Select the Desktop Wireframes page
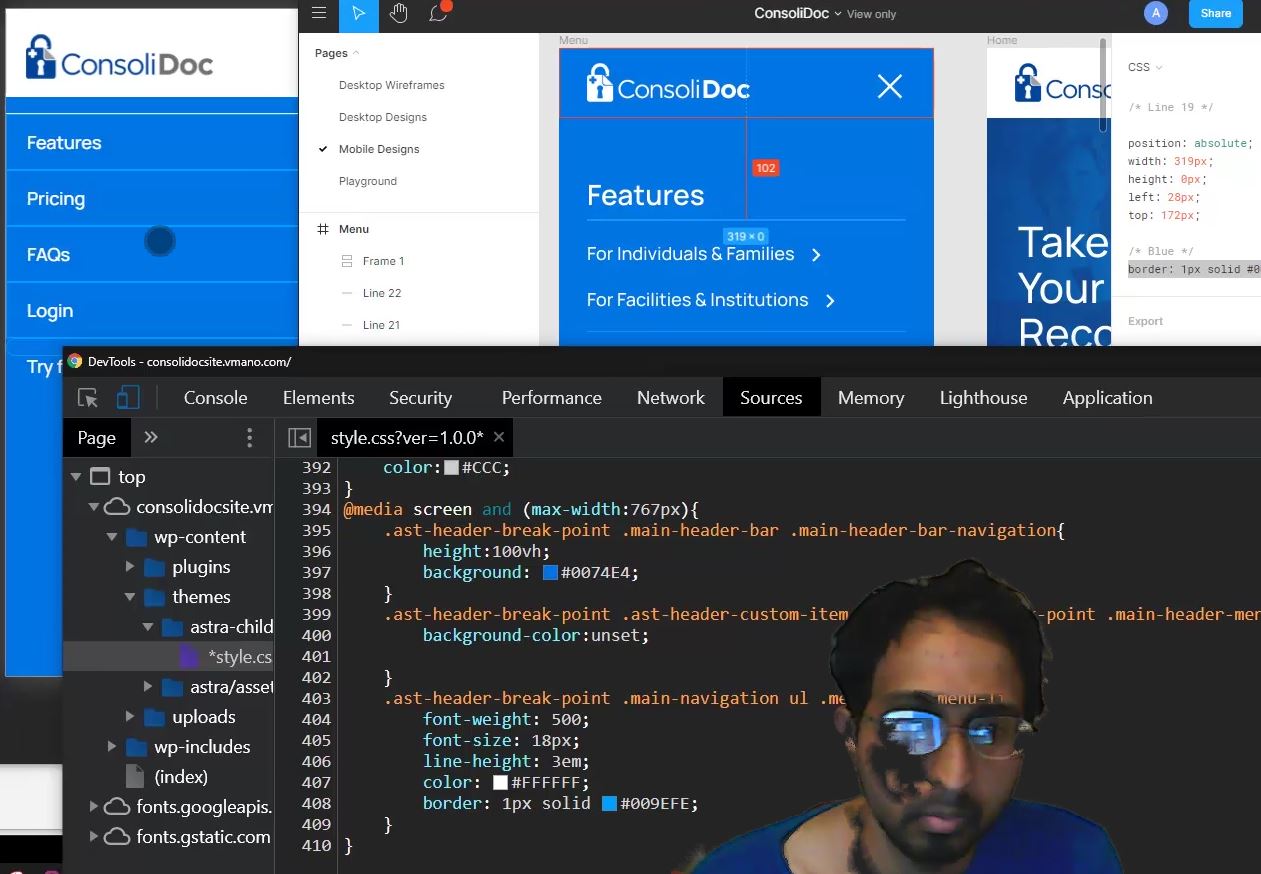 coord(391,85)
